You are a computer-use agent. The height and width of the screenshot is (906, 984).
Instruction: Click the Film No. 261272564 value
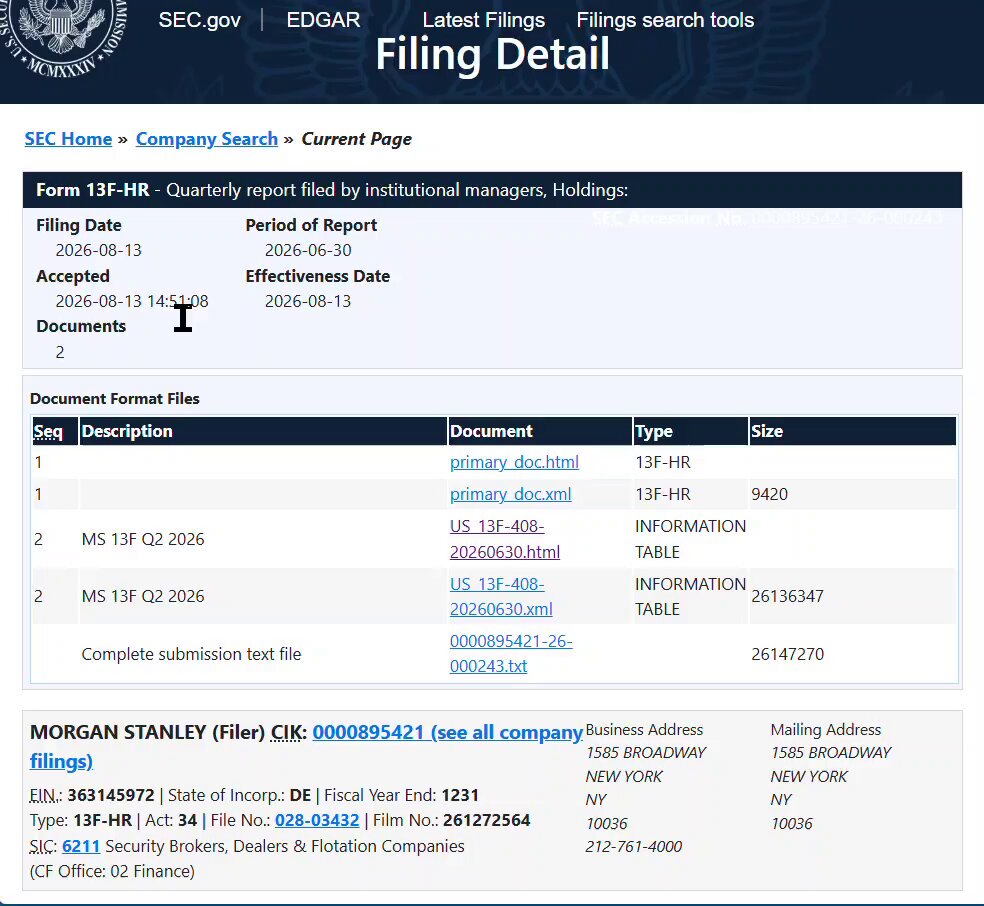[486, 820]
